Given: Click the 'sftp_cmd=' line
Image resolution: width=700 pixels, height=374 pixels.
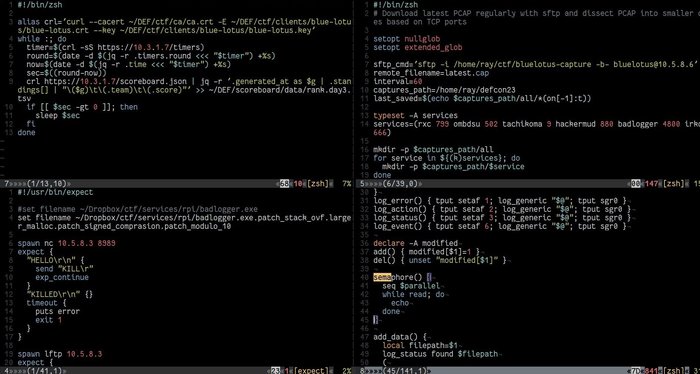Looking at the screenshot, I should (535, 64).
